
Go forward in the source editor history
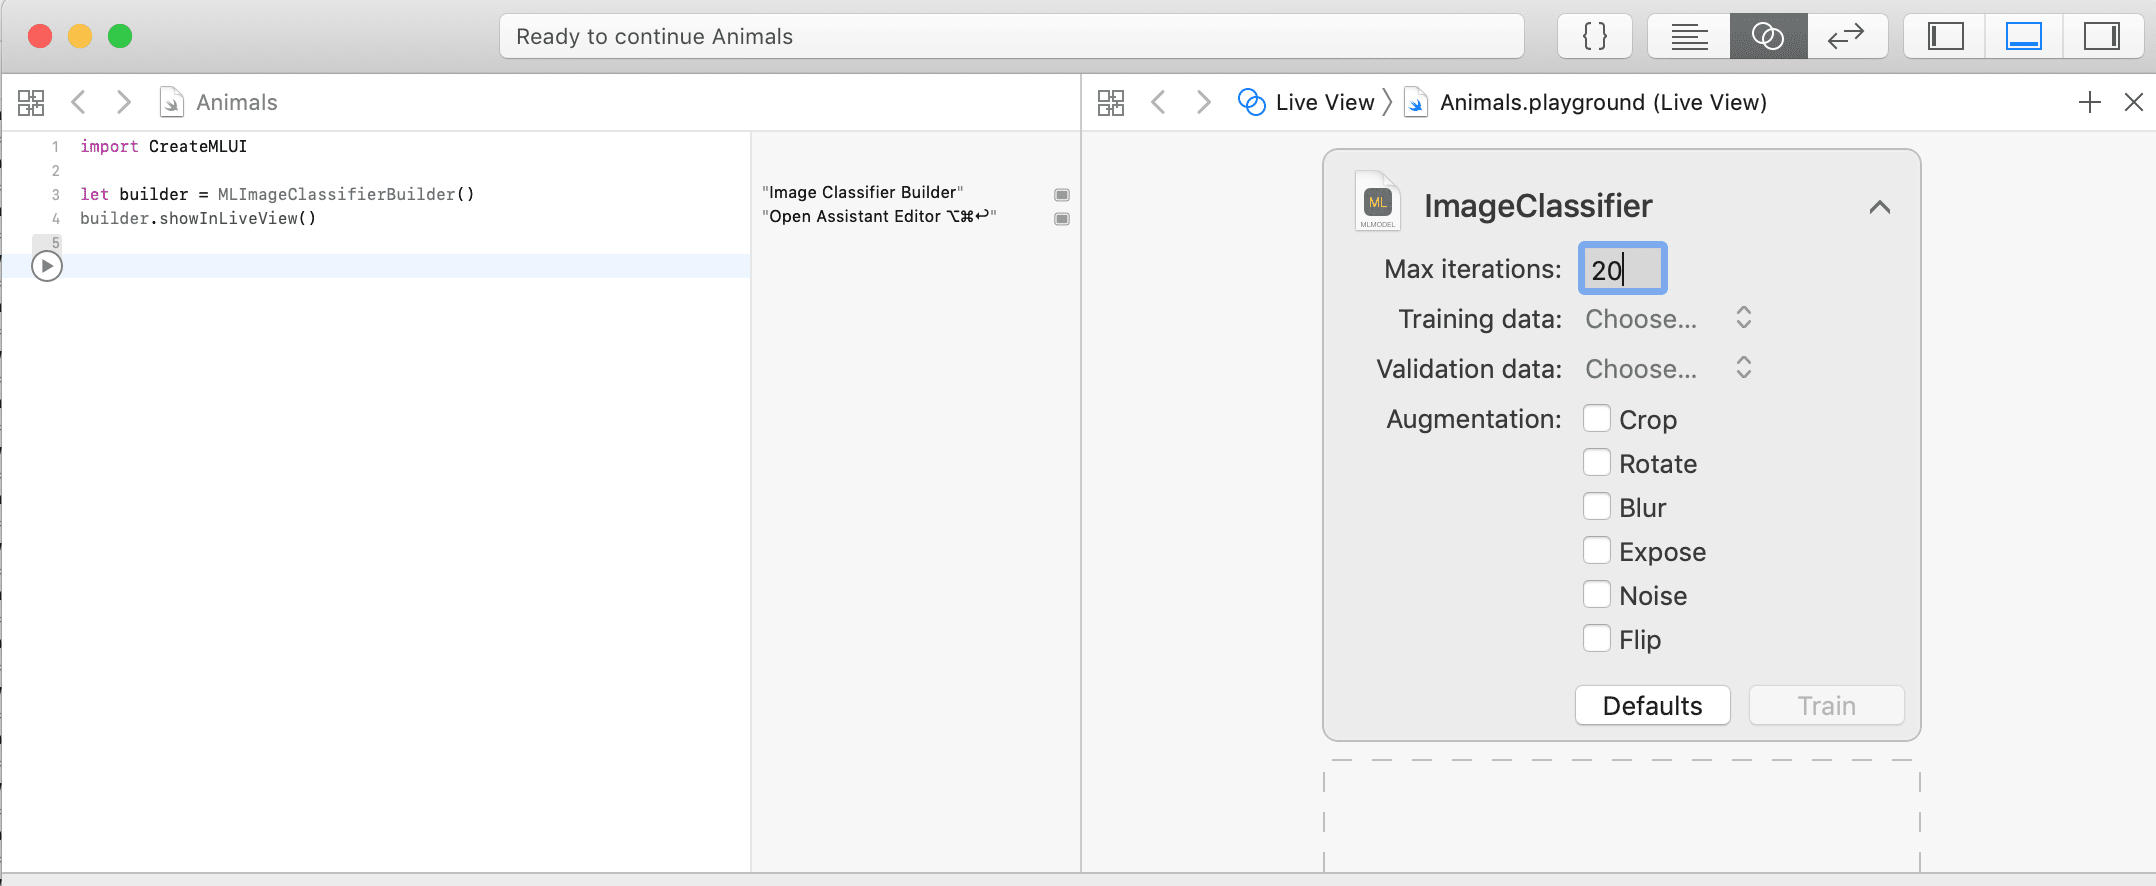124,102
